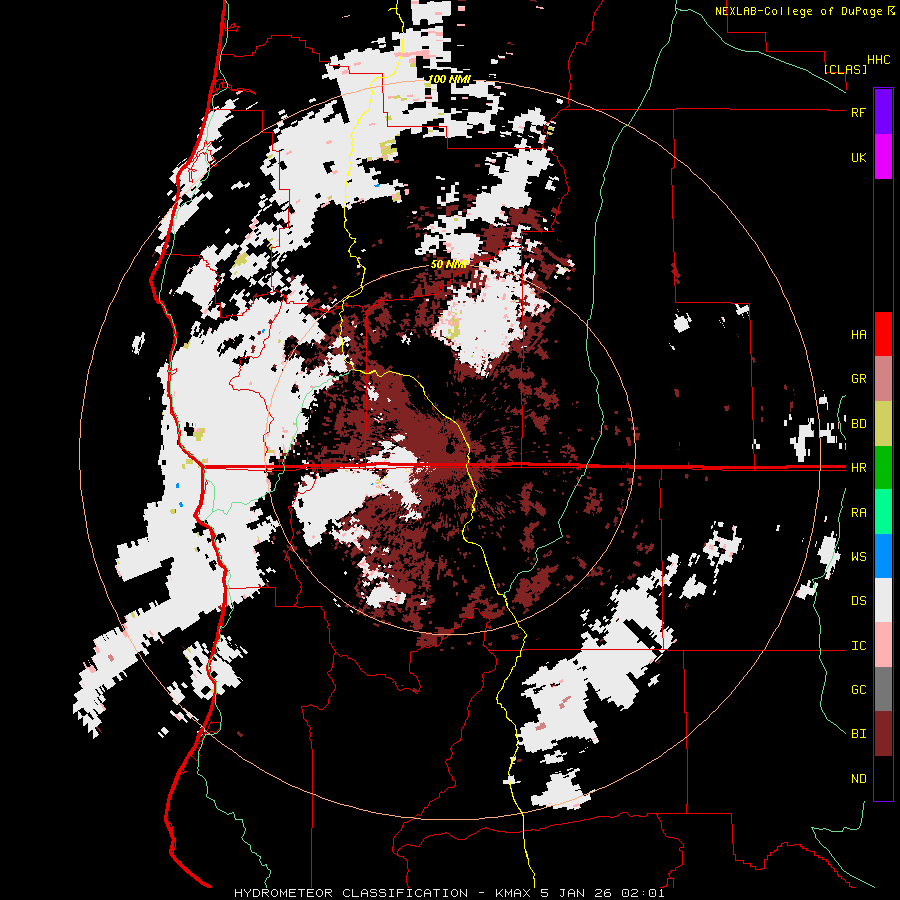Click the blue WS legend swatch
900x900 pixels.
tap(883, 556)
